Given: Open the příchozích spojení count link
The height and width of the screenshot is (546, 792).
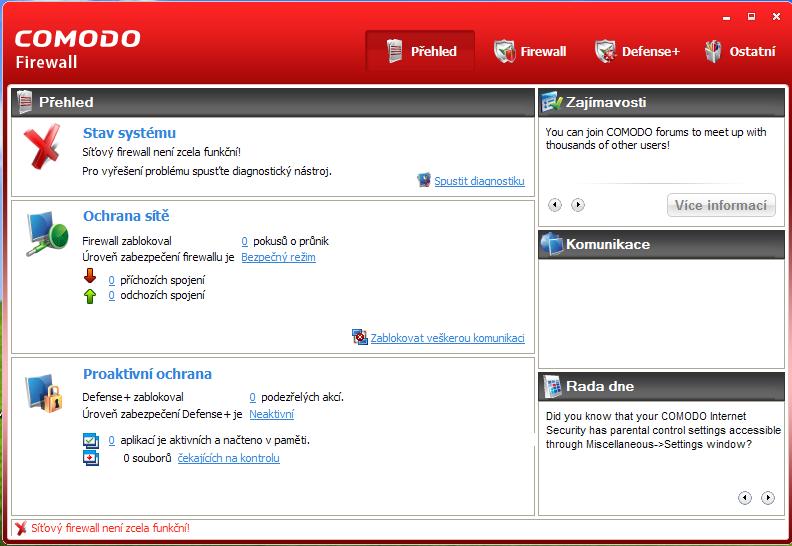Looking at the screenshot, I should pos(112,280).
